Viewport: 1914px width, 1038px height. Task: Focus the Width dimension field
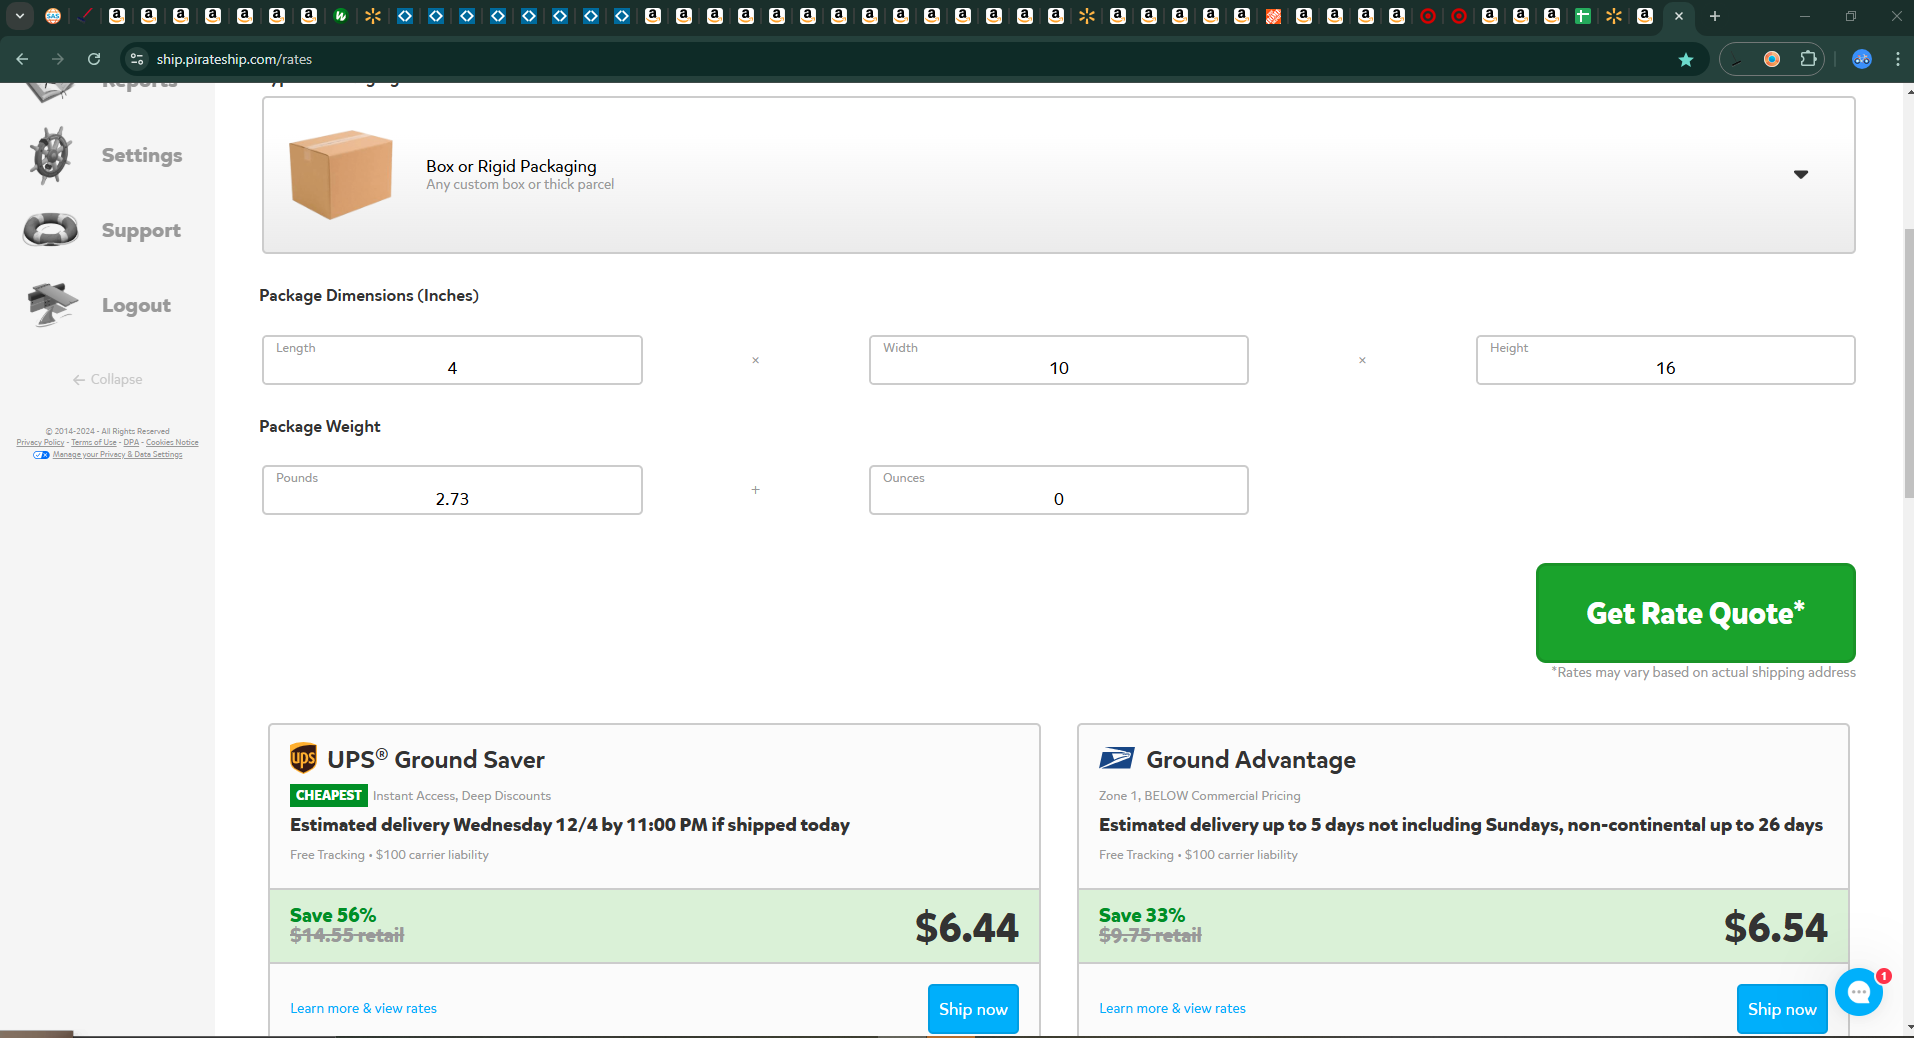point(1058,360)
